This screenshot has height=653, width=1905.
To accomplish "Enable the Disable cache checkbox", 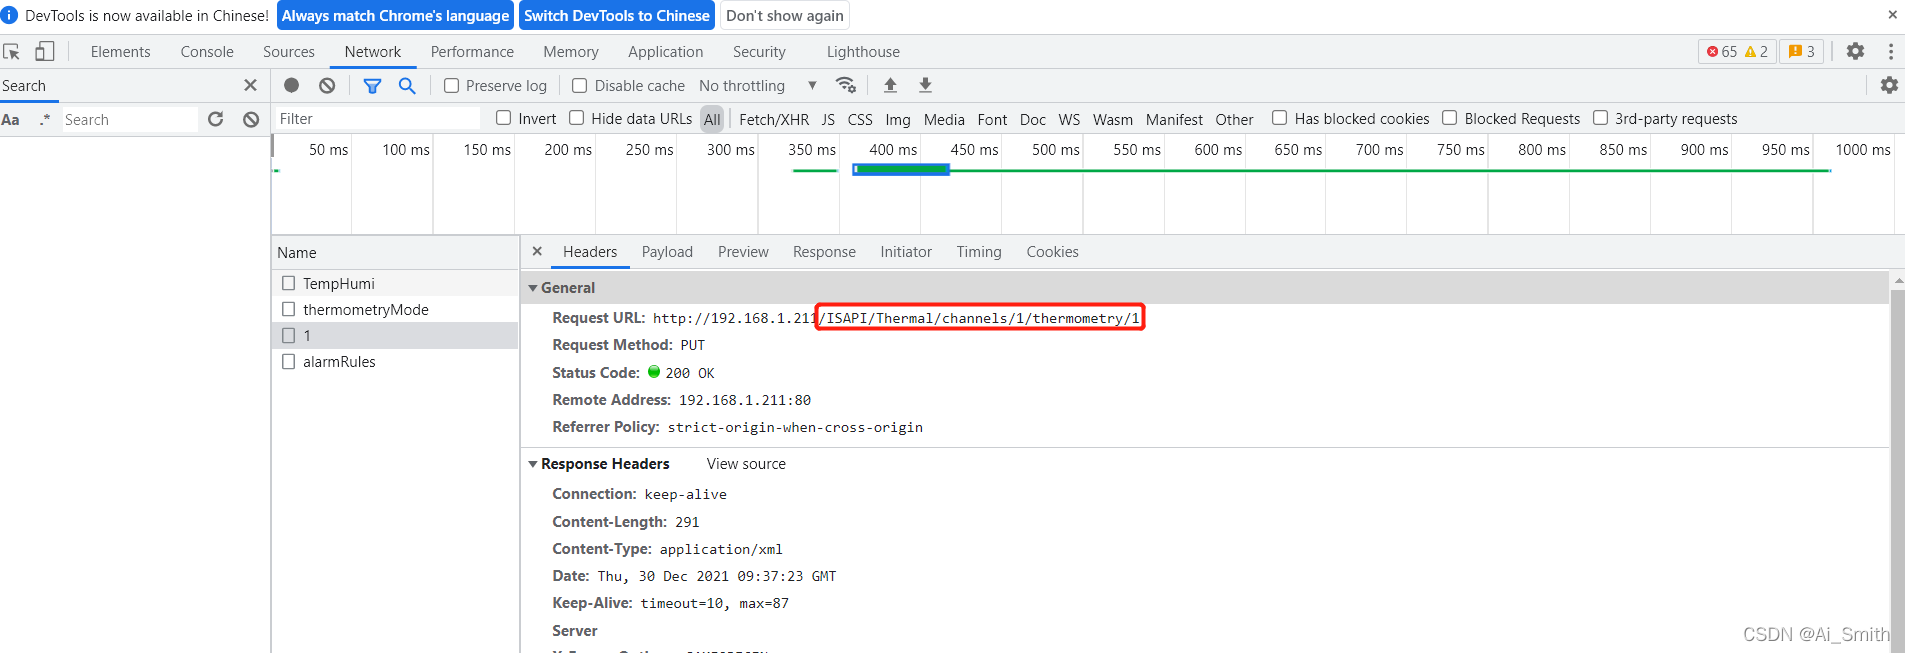I will click(x=579, y=86).
